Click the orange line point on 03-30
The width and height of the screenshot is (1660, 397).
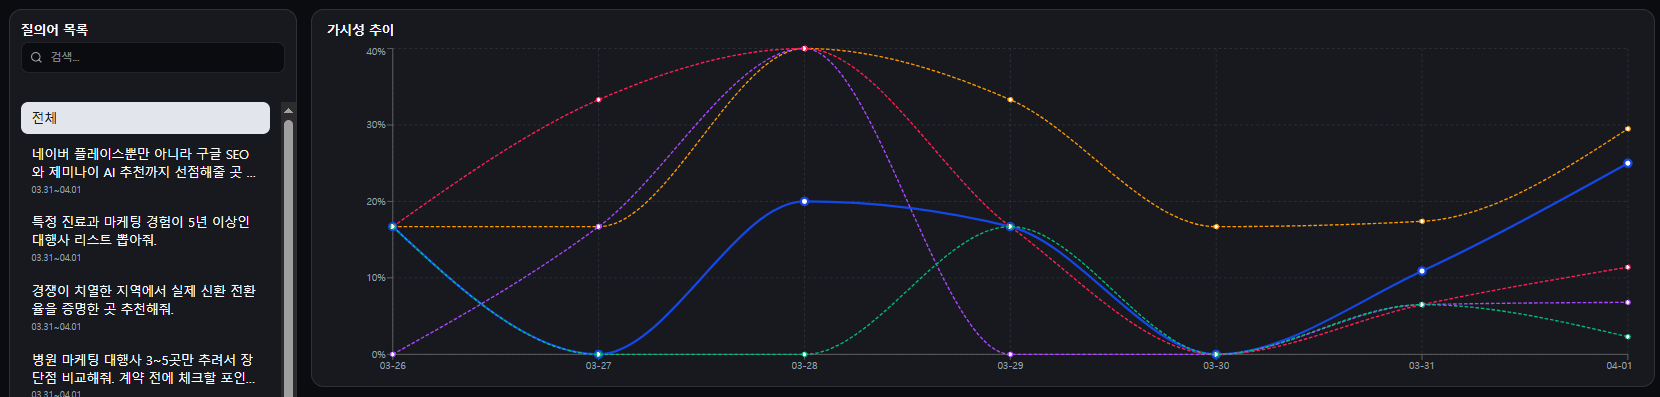click(x=1216, y=227)
